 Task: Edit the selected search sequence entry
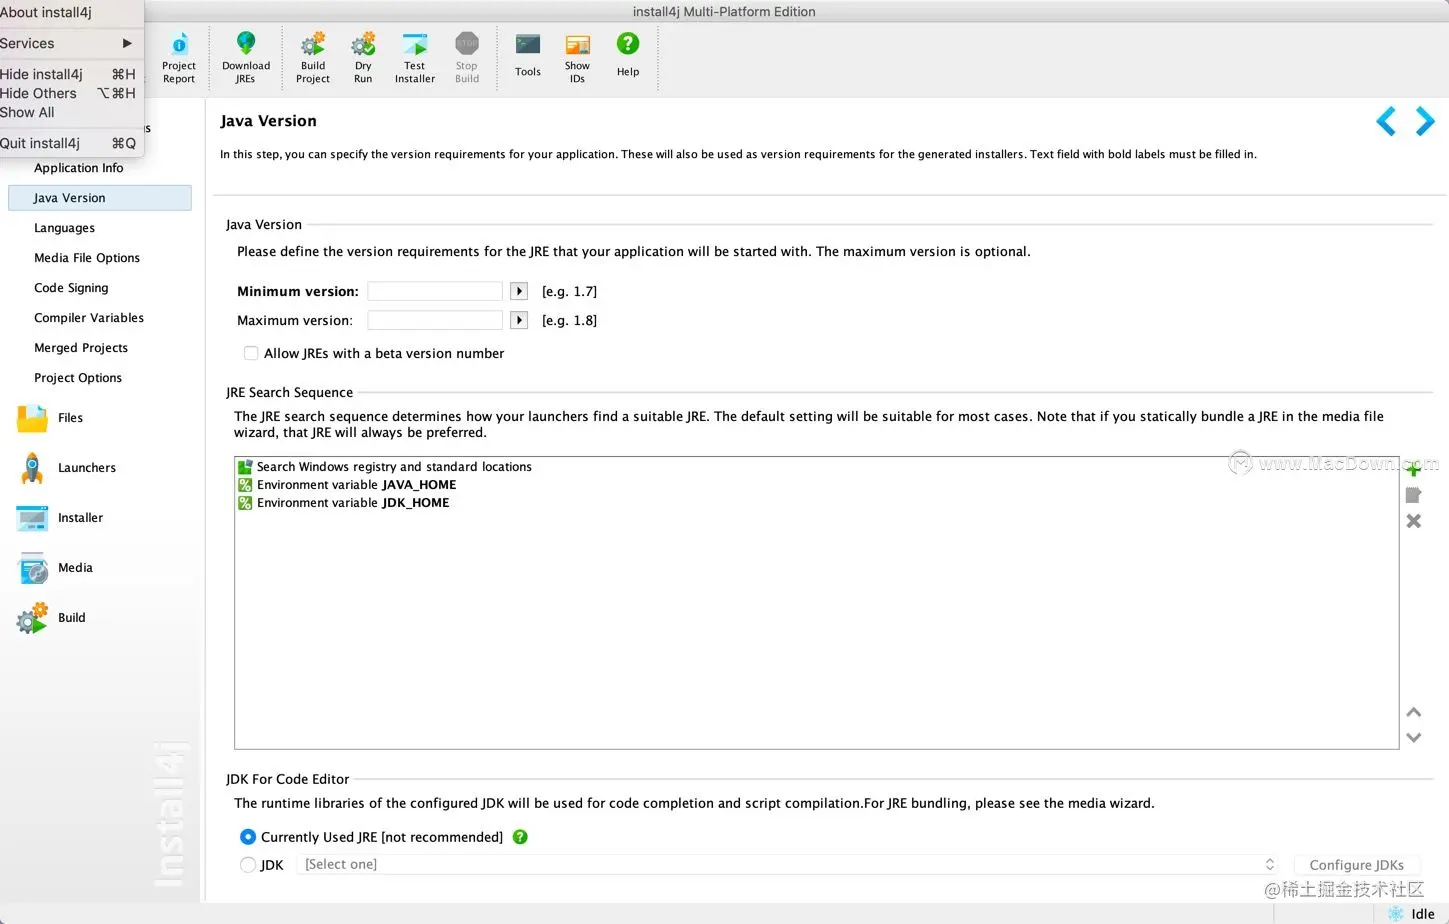(1414, 495)
